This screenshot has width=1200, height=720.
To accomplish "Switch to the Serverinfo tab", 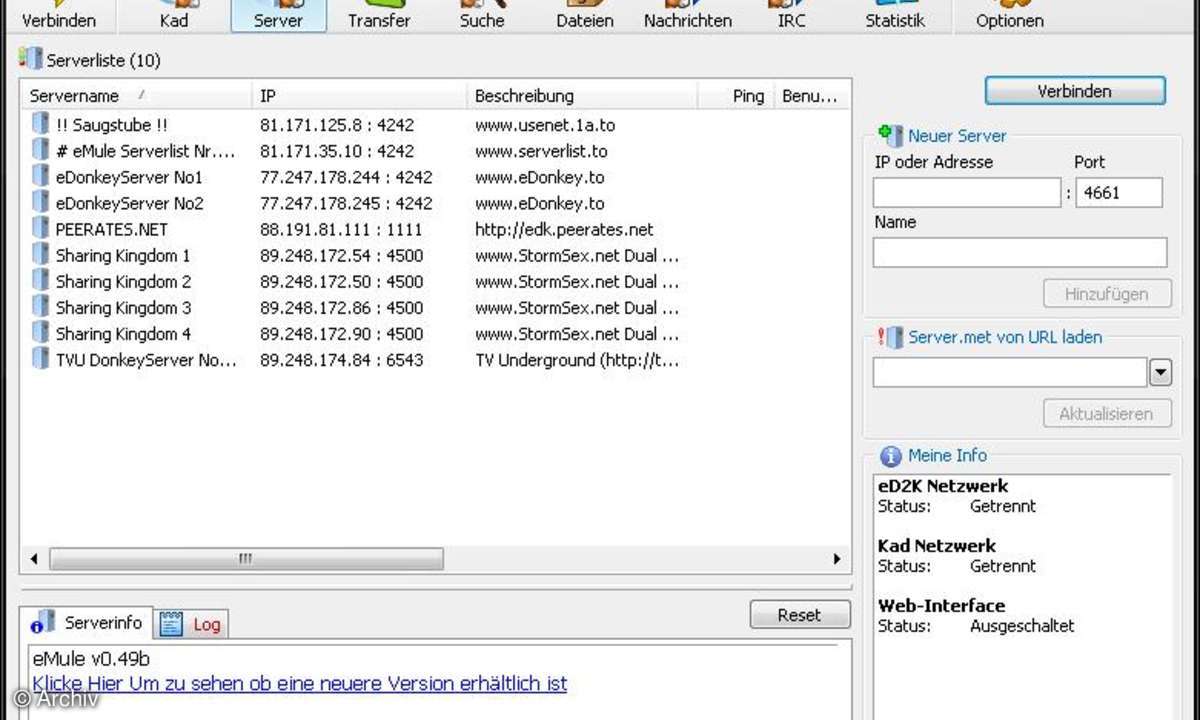I will click(x=87, y=622).
